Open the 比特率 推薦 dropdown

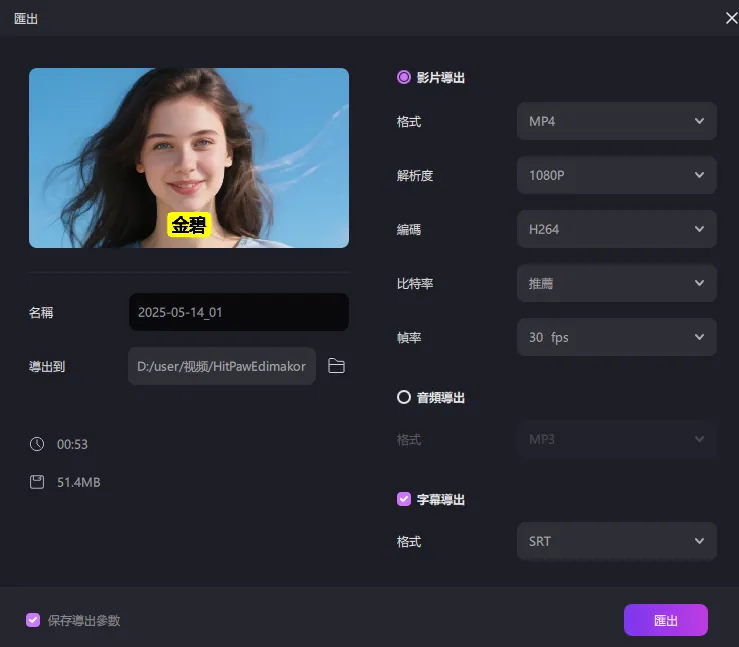[616, 283]
